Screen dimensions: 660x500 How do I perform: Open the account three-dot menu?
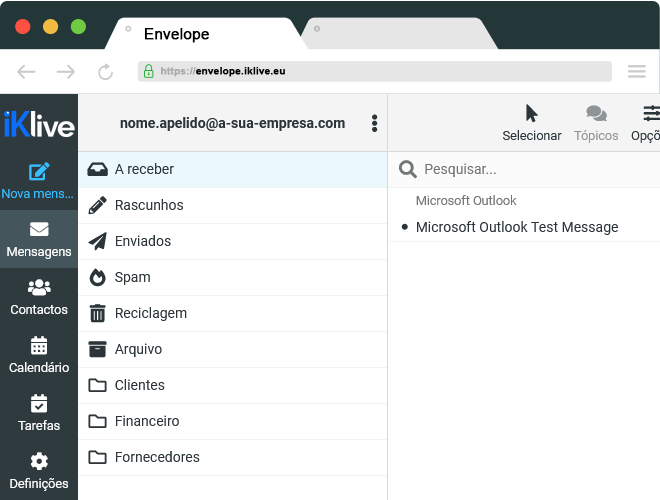pos(374,123)
